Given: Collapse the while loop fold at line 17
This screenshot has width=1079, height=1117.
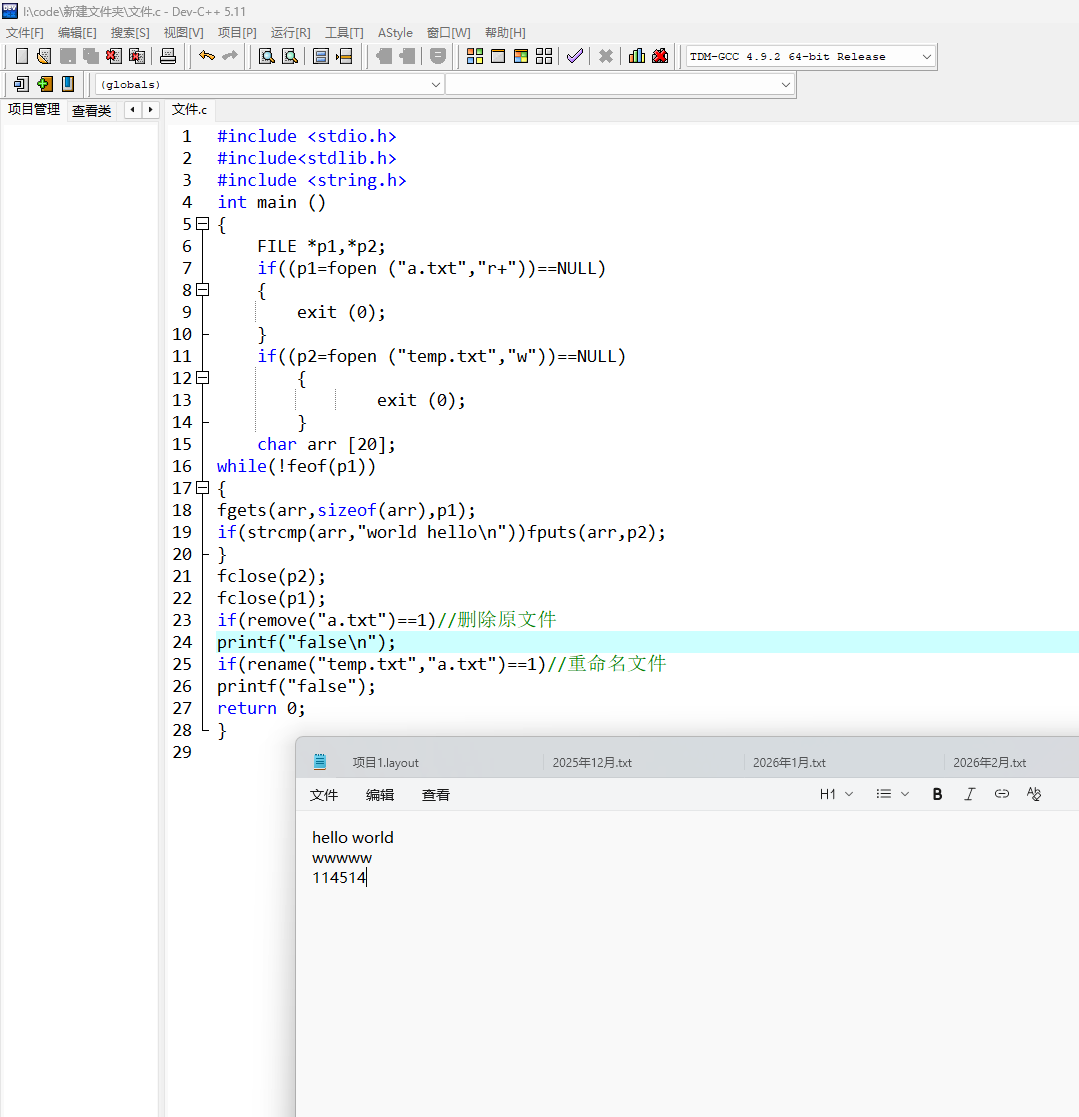Looking at the screenshot, I should [203, 488].
